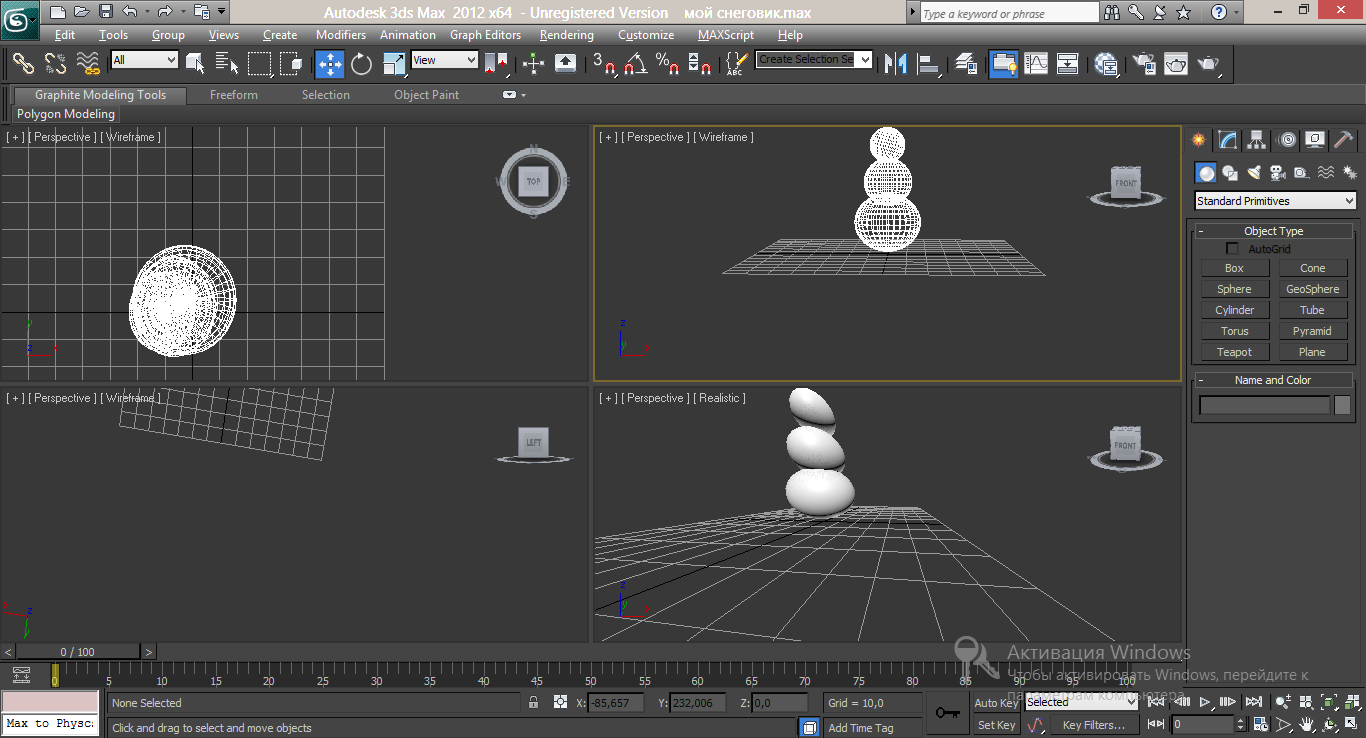Click the Teapot object button

[x=1234, y=352]
